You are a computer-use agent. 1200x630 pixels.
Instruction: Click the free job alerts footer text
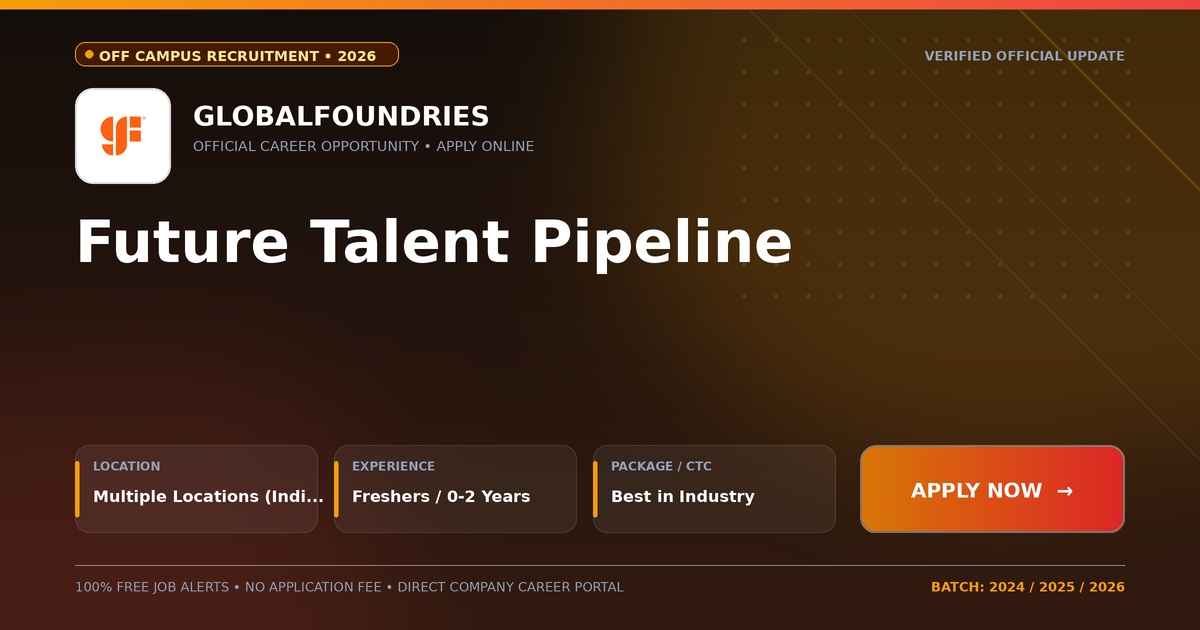click(x=349, y=587)
